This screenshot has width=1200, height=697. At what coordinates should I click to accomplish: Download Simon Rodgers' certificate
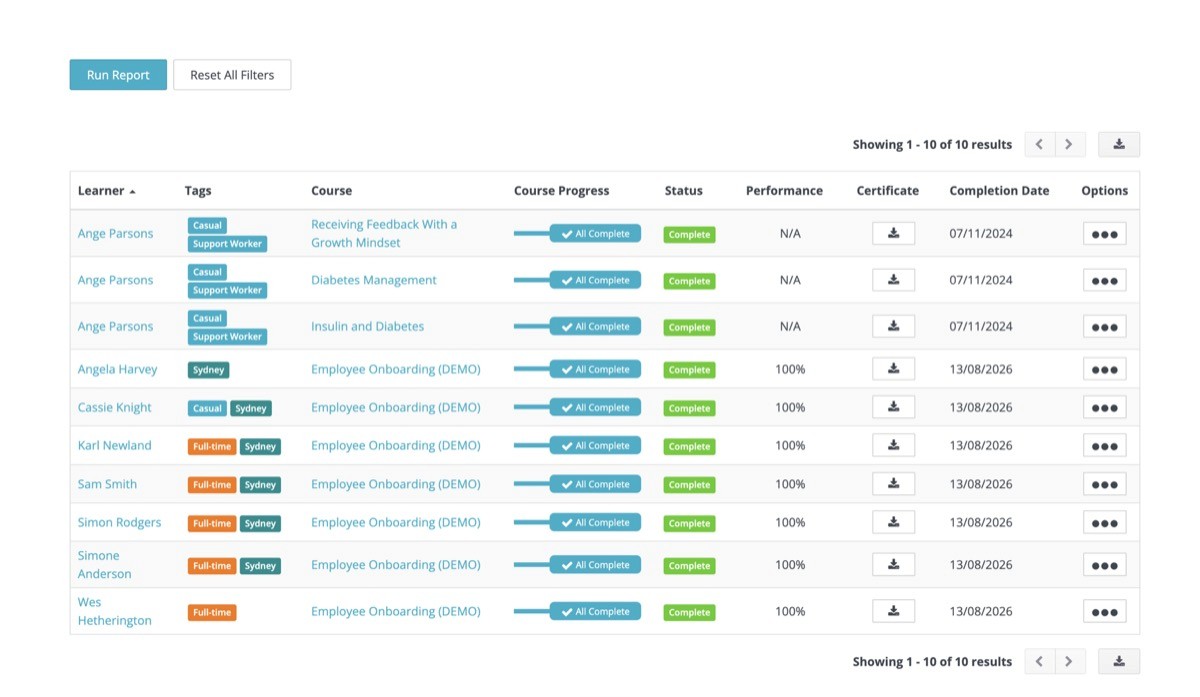tap(893, 522)
